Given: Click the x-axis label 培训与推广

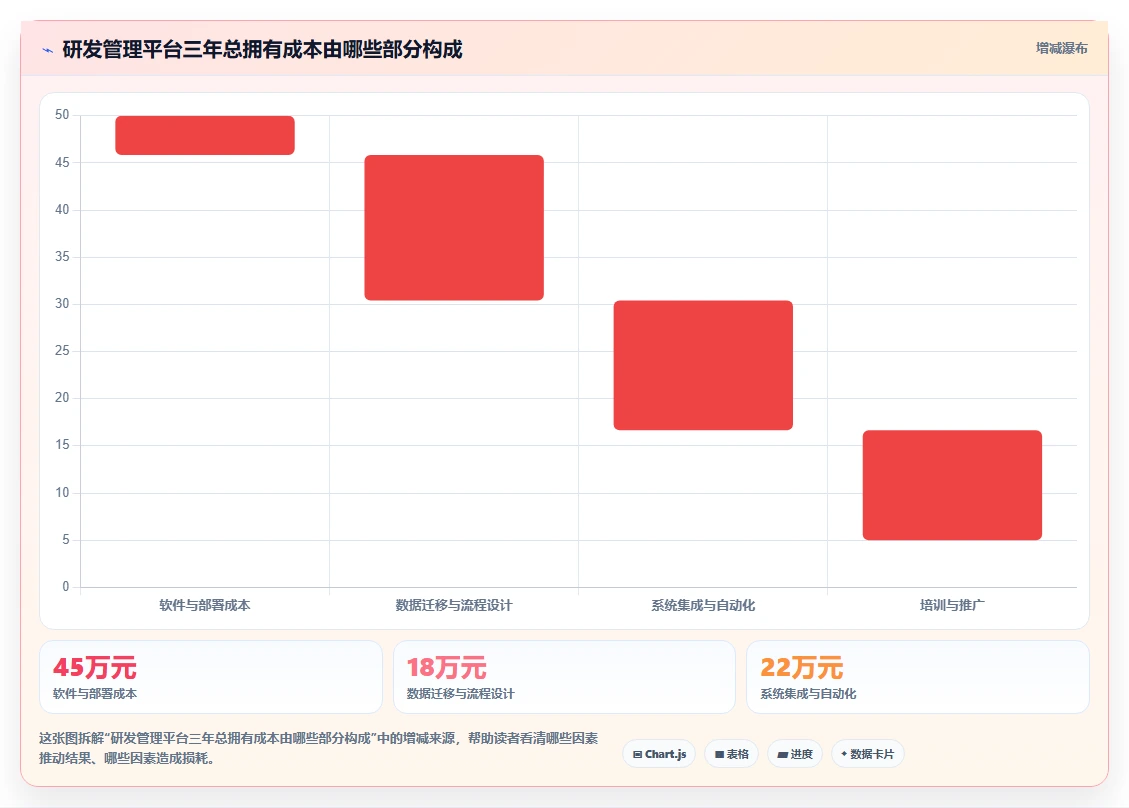Looking at the screenshot, I should click(953, 606).
